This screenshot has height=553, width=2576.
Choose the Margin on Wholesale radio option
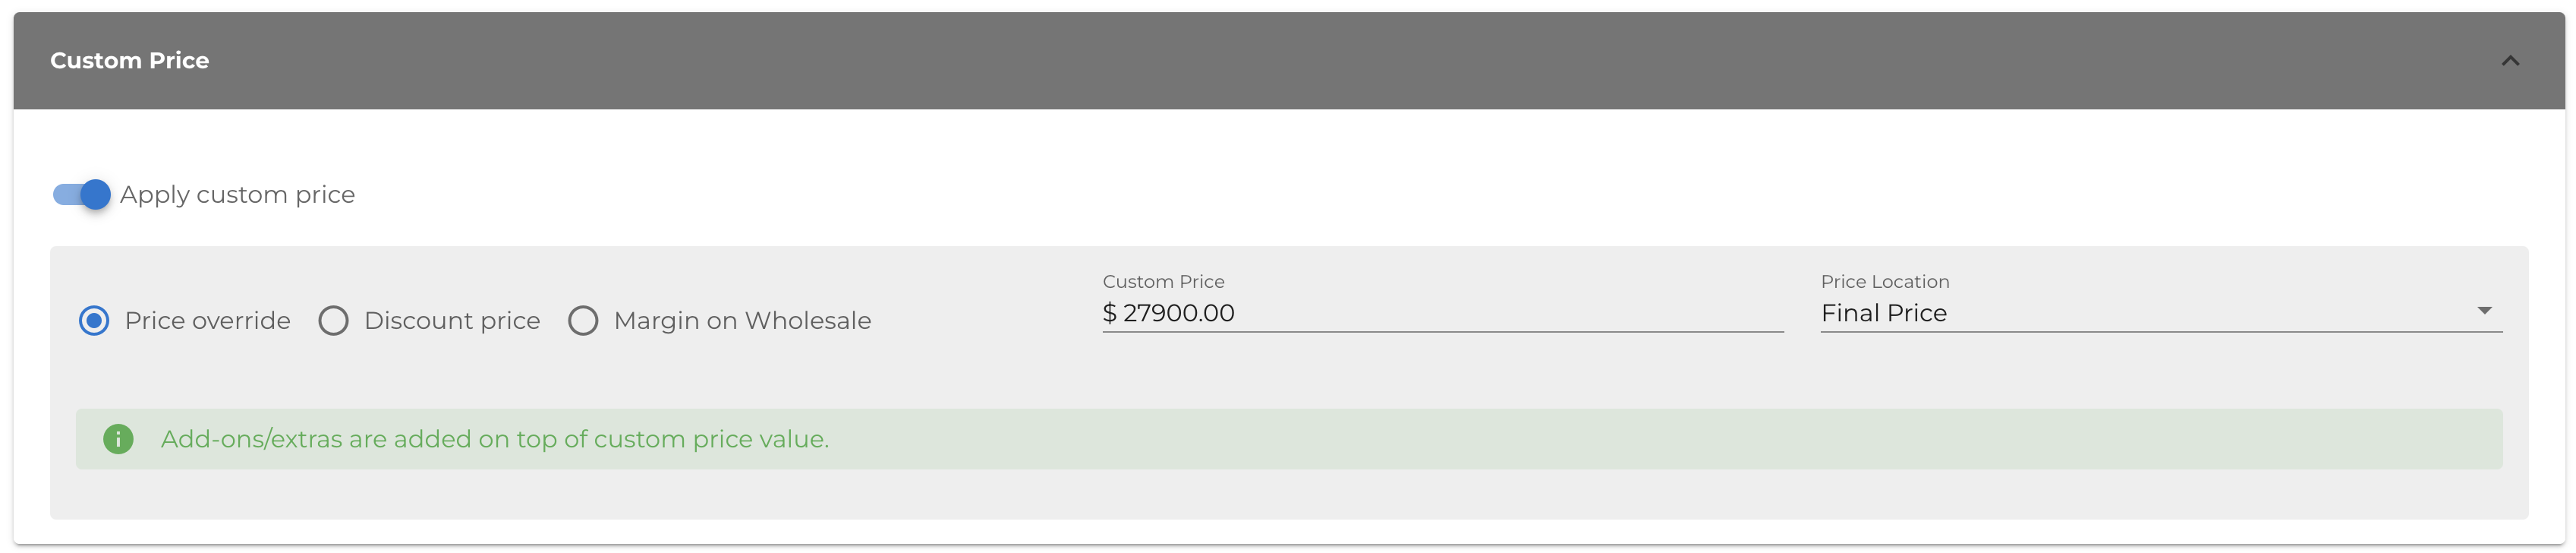point(583,321)
